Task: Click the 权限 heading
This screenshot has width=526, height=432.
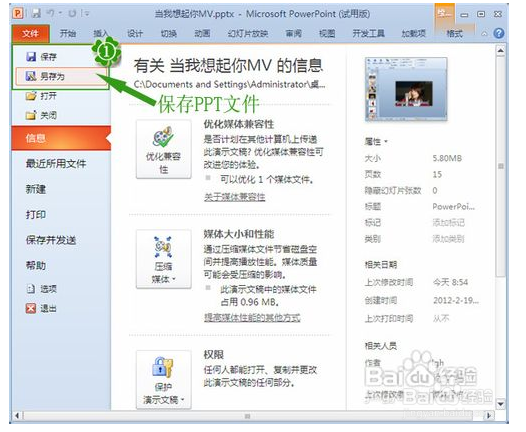Action: (x=214, y=355)
